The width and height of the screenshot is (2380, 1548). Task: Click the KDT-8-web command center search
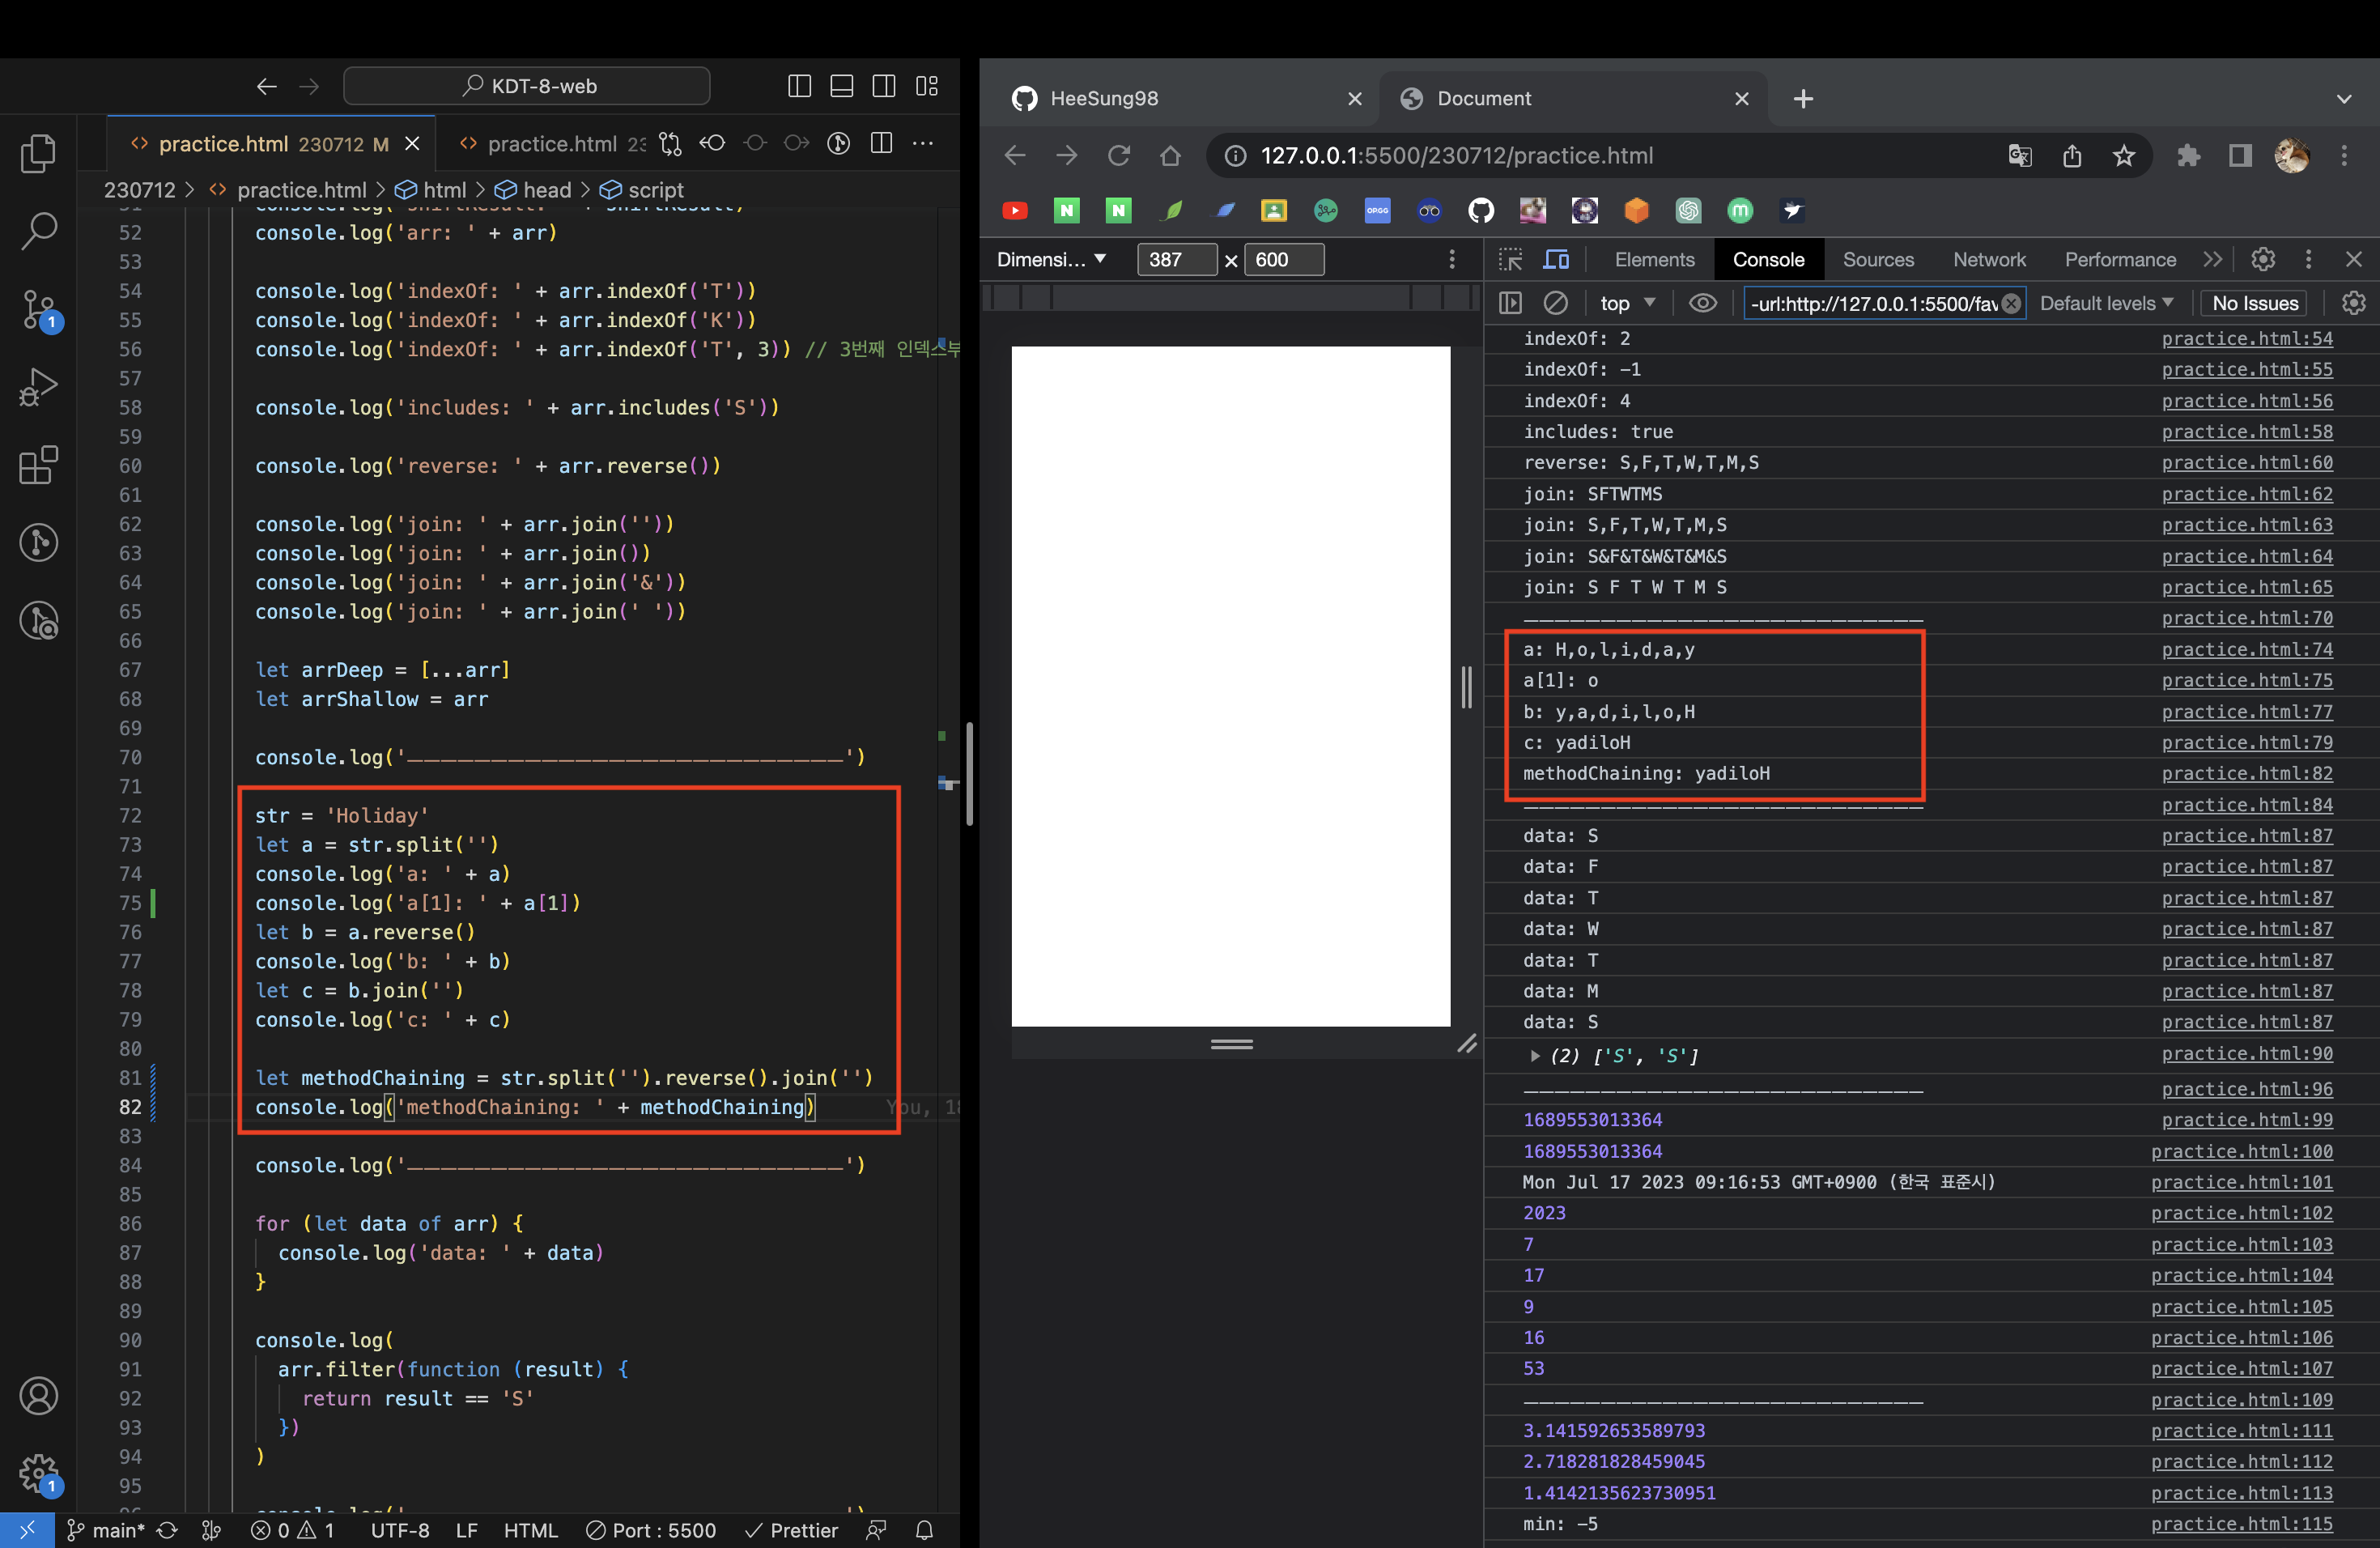click(x=527, y=86)
